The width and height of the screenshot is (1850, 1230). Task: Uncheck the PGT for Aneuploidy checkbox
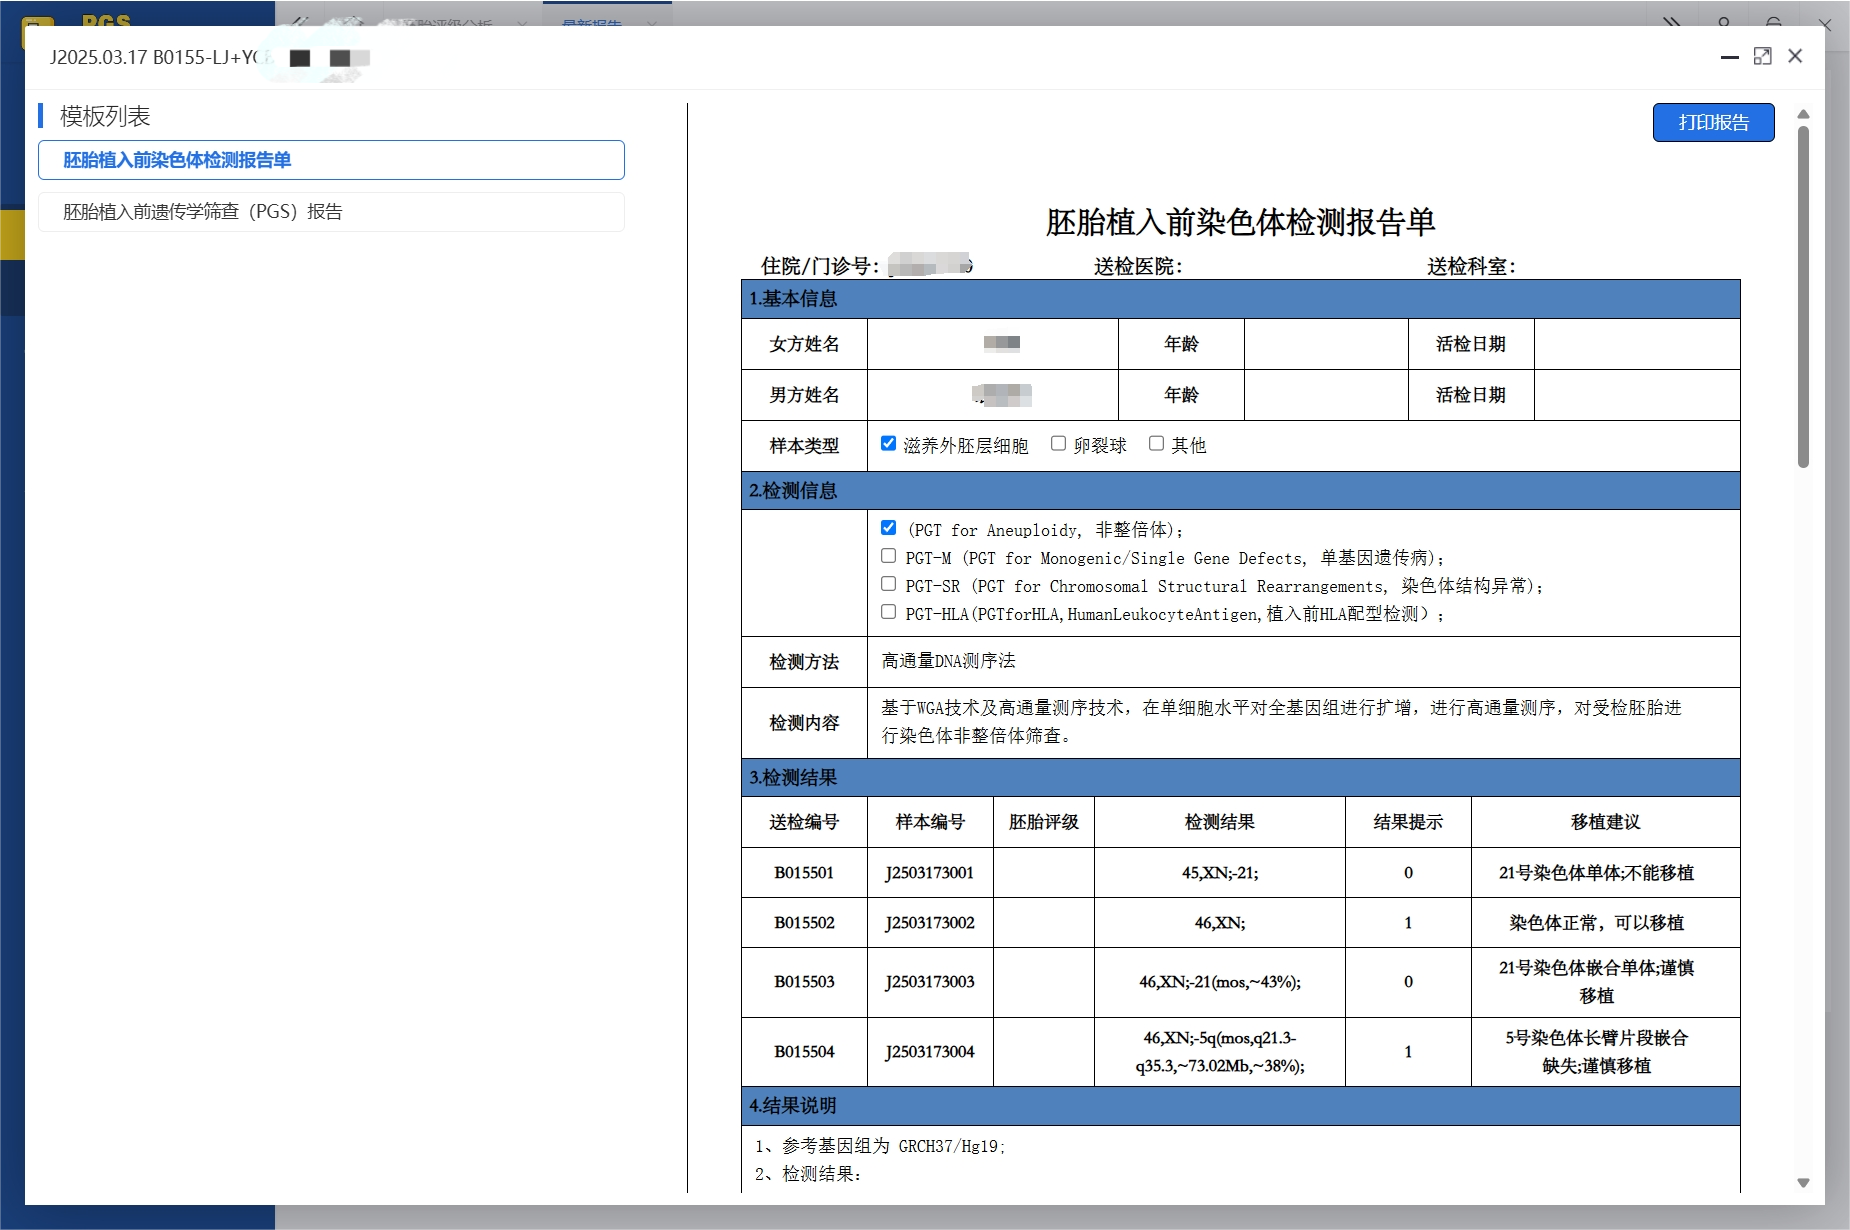[888, 527]
